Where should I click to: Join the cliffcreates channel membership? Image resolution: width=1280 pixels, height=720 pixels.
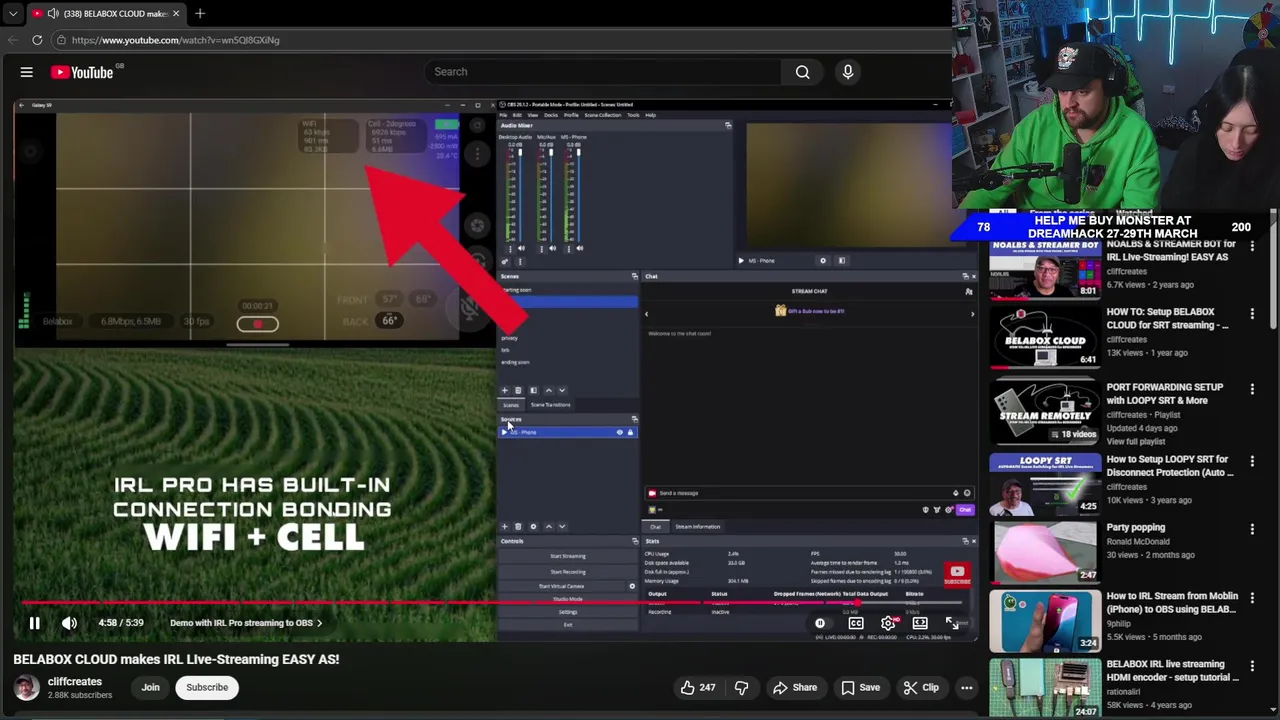tap(150, 688)
